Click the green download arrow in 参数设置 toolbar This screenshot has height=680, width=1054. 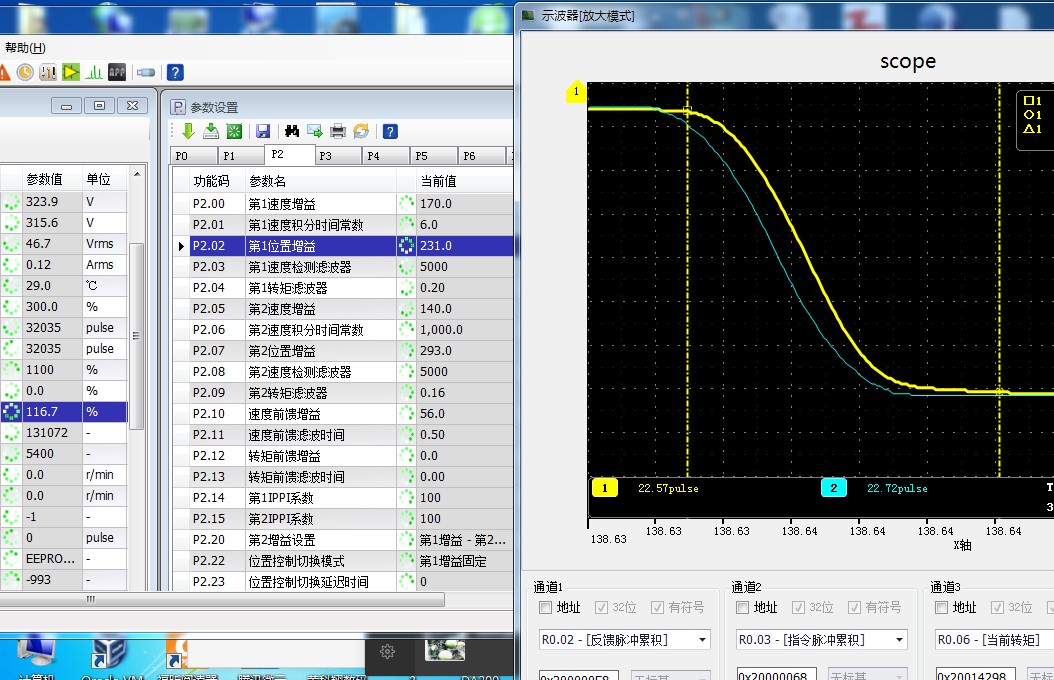tap(188, 131)
